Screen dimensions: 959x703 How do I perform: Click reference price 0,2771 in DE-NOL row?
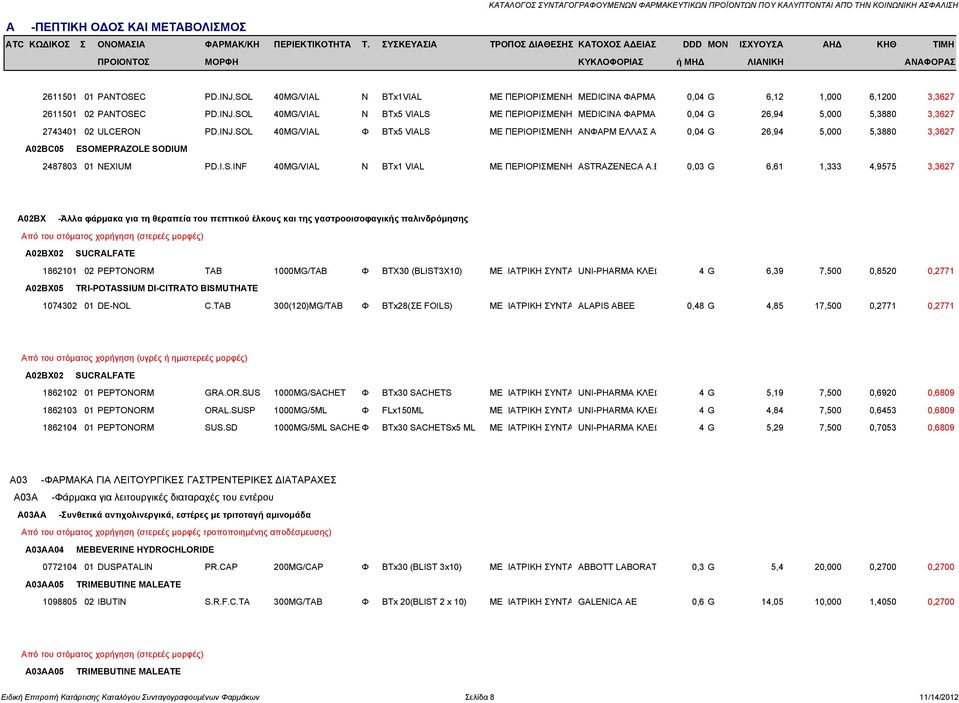click(941, 306)
